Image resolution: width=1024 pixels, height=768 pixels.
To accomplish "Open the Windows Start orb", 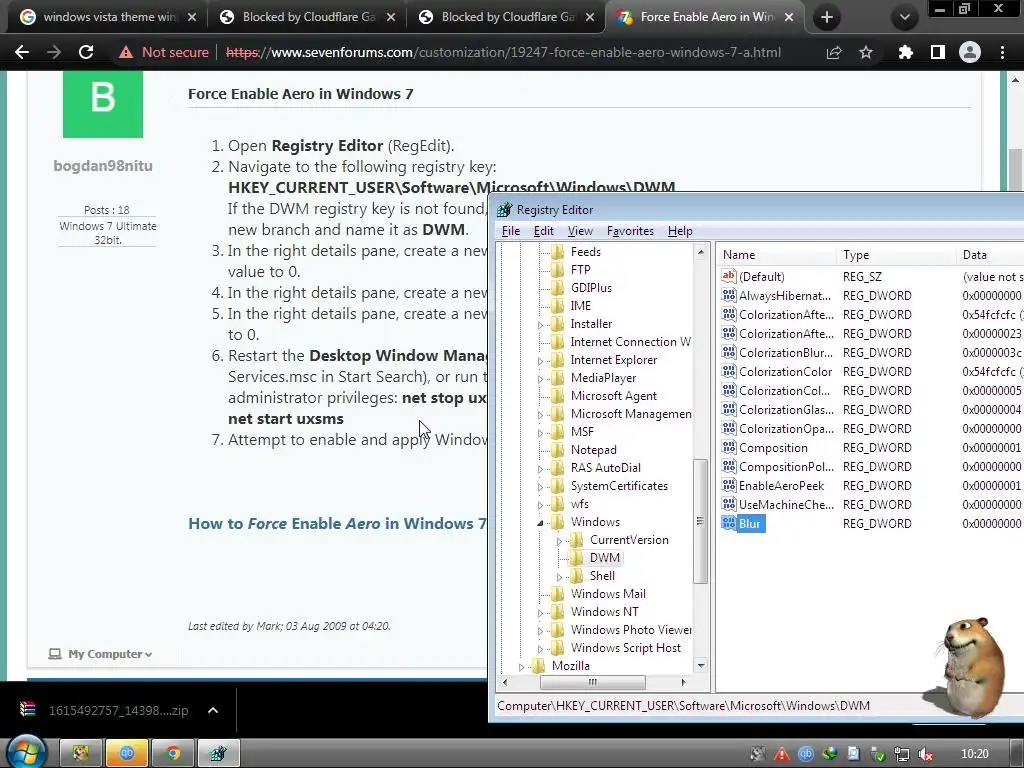I will [25, 752].
